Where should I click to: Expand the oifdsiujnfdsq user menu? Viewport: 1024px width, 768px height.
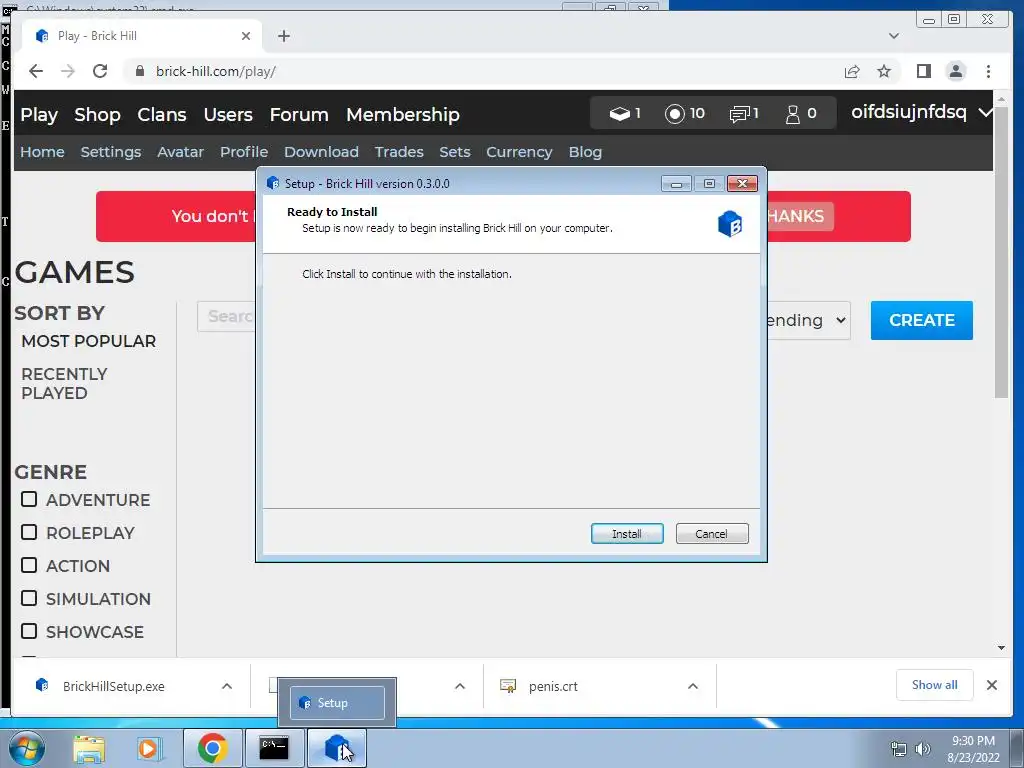point(985,112)
